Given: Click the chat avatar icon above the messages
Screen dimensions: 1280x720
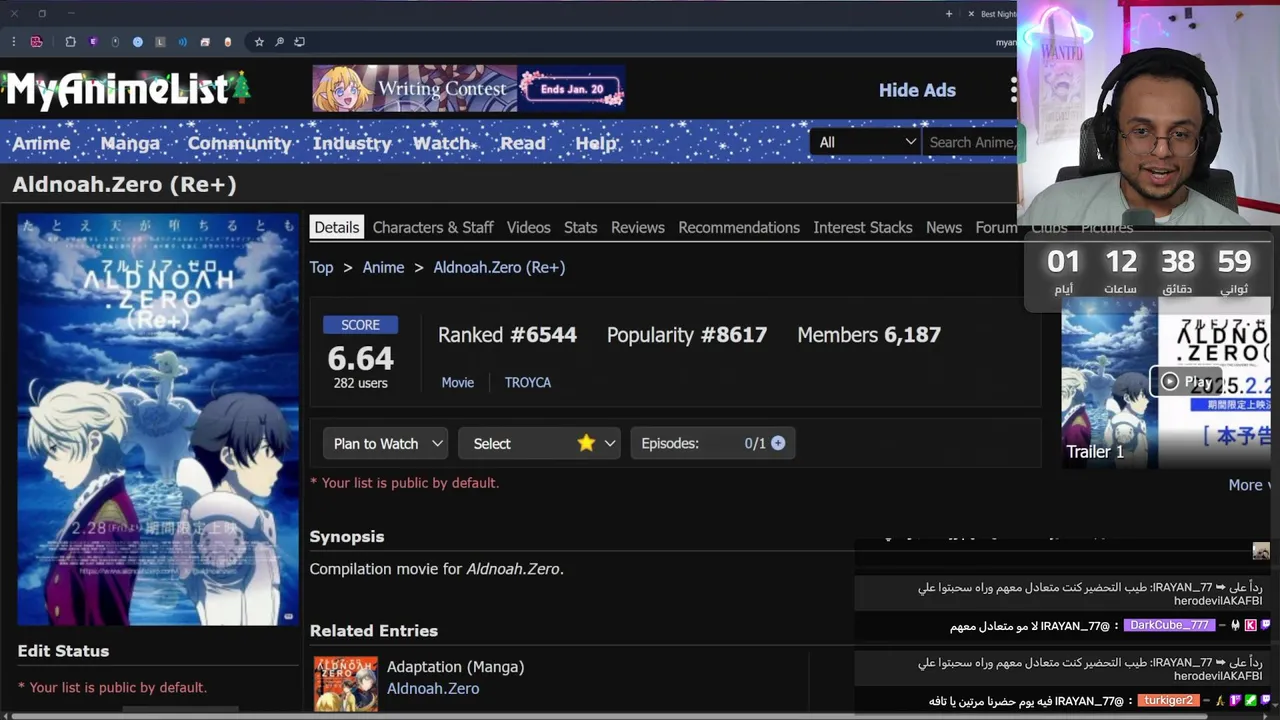Looking at the screenshot, I should pyautogui.click(x=1261, y=551).
